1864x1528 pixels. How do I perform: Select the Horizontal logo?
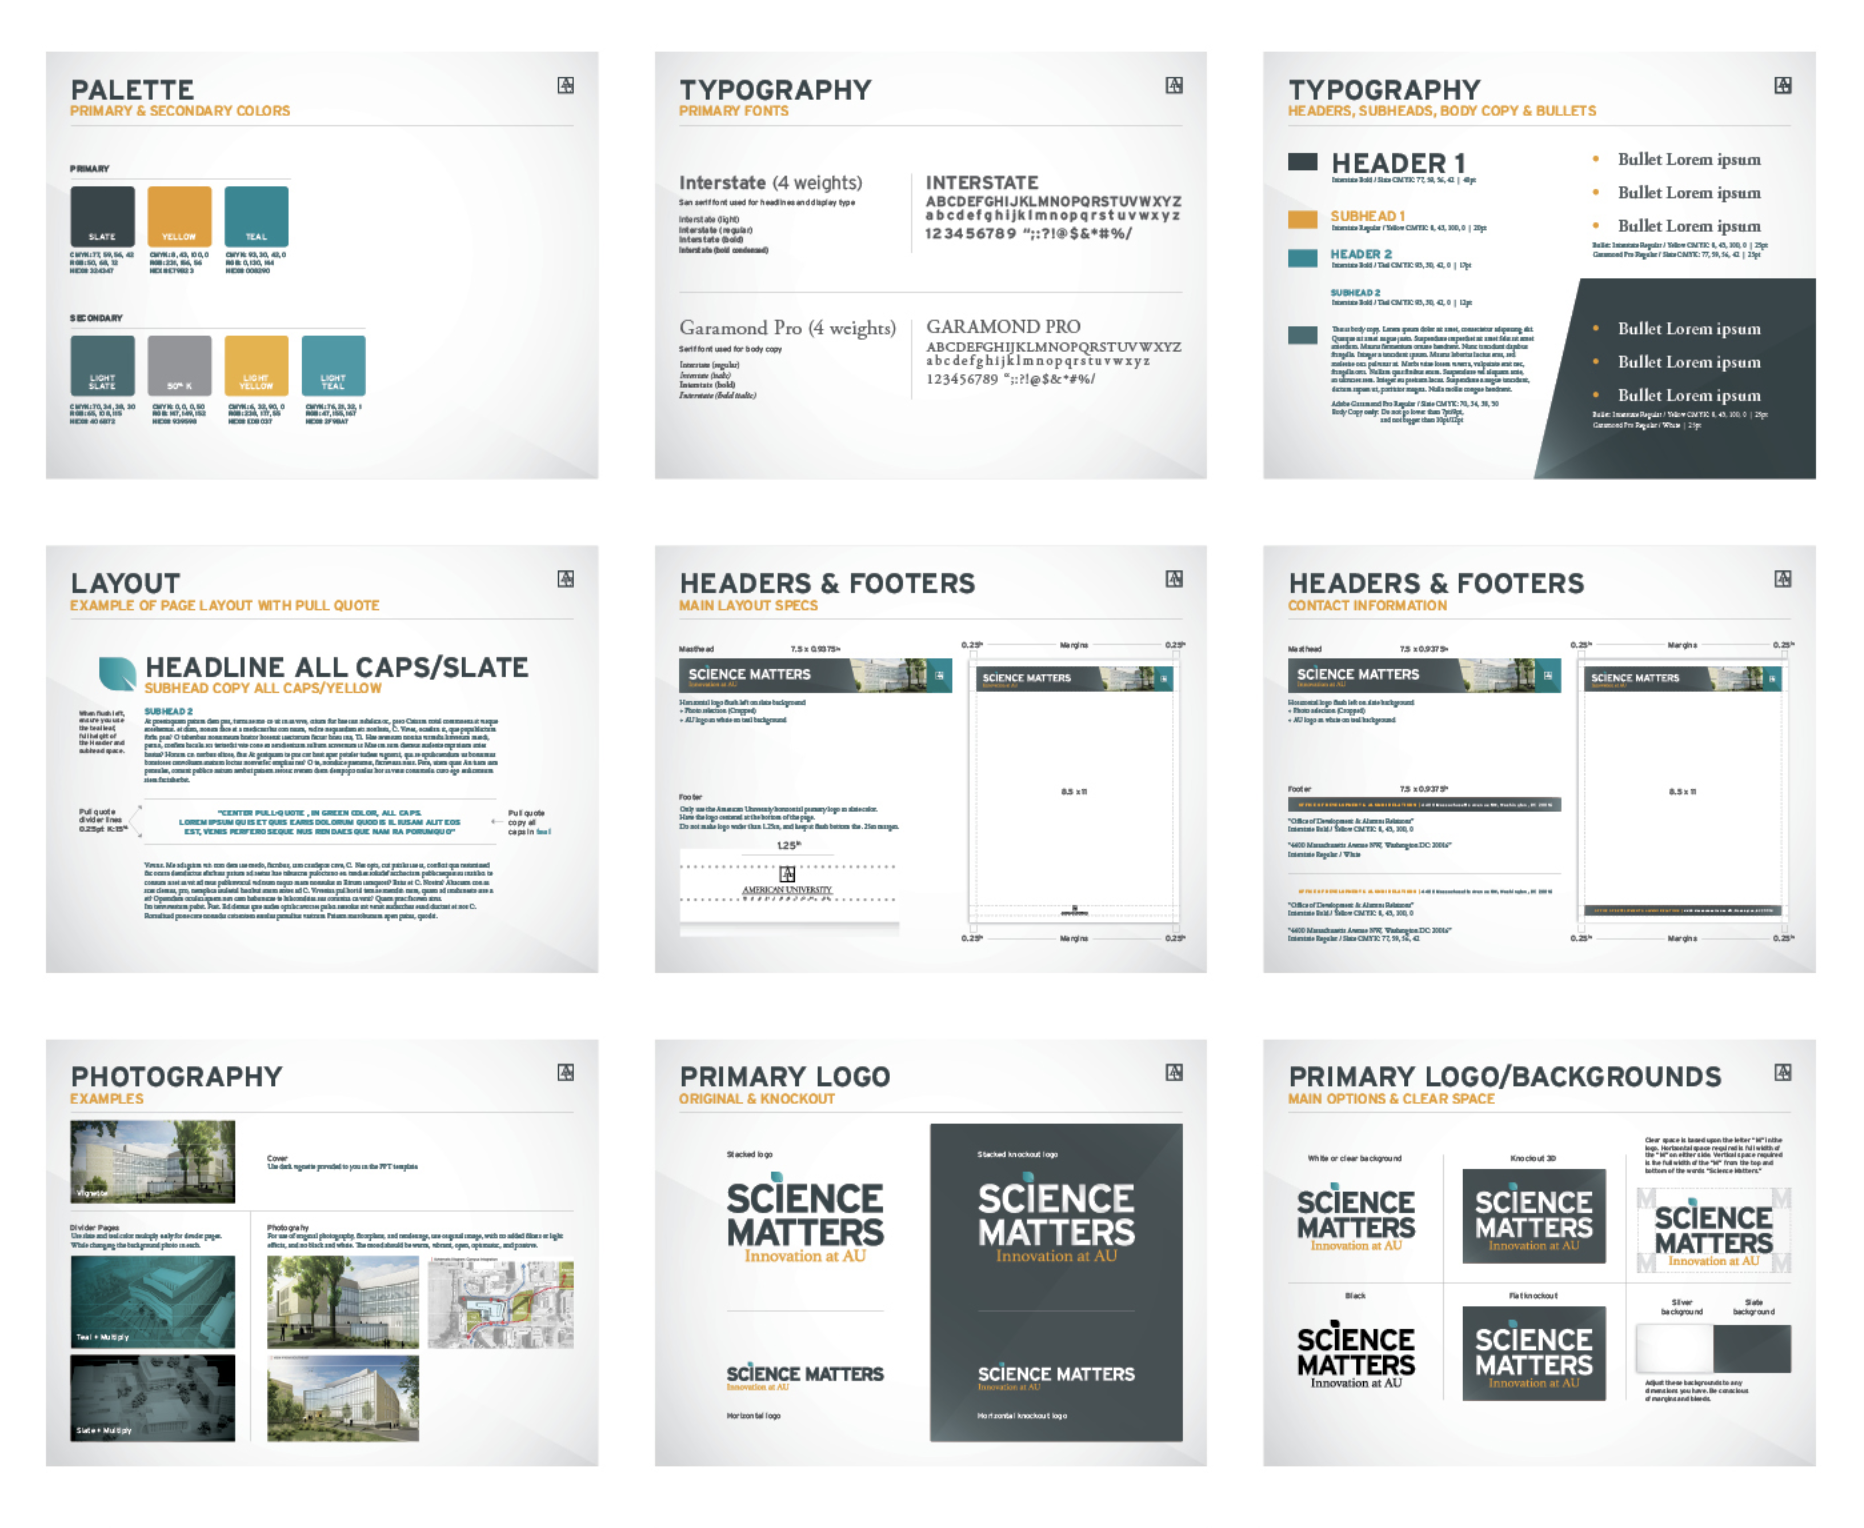805,1378
